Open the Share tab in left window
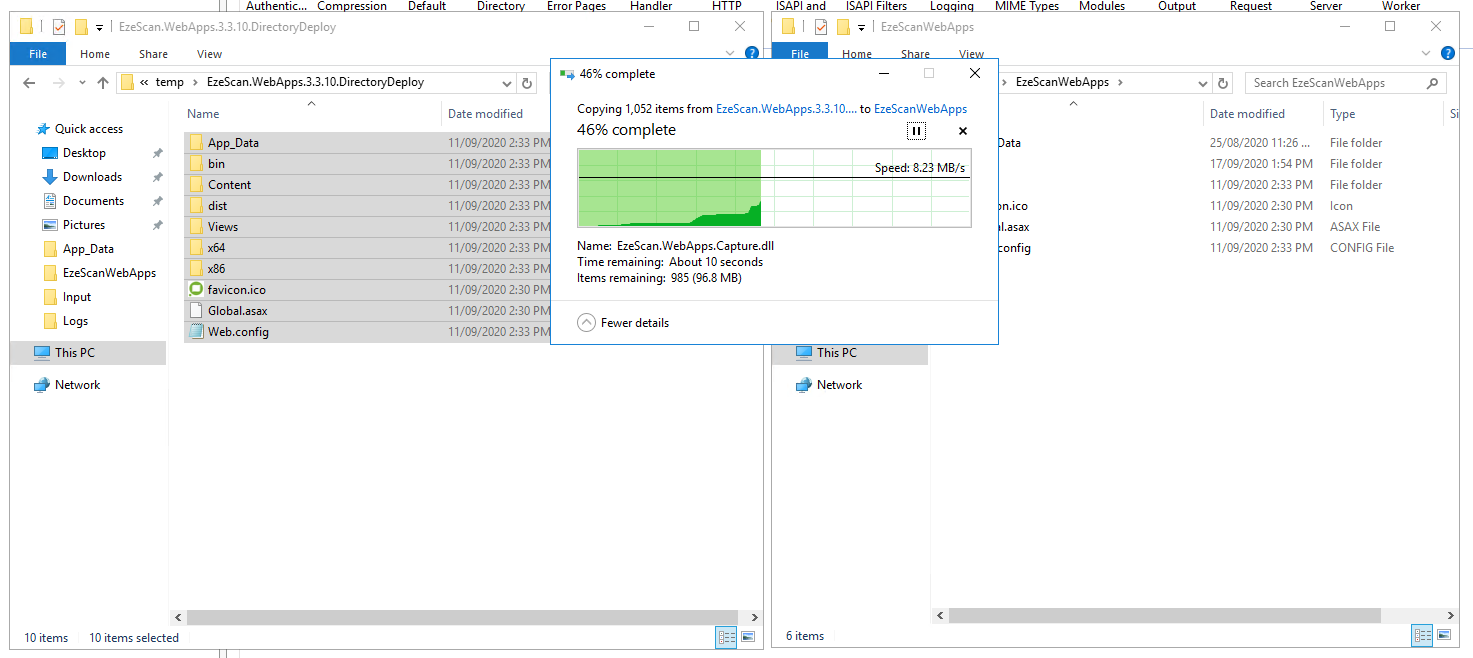Viewport: 1473px width, 658px height. point(153,54)
